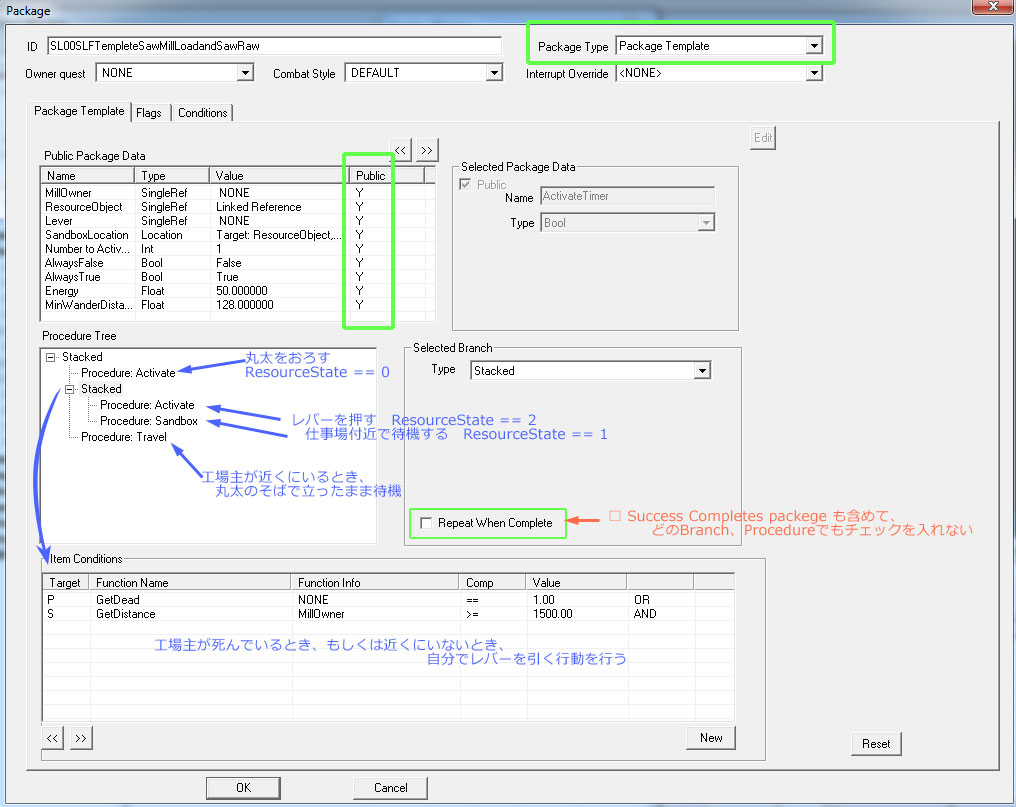Open the Bool Type dropdown
The image size is (1016, 807).
(706, 223)
